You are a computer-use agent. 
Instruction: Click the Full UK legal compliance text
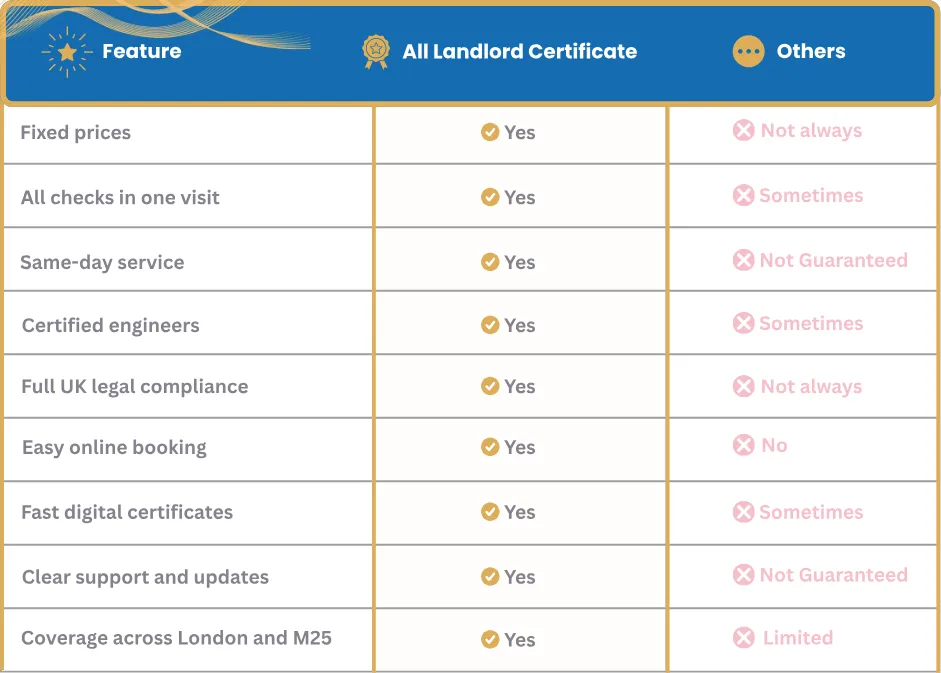click(x=134, y=387)
